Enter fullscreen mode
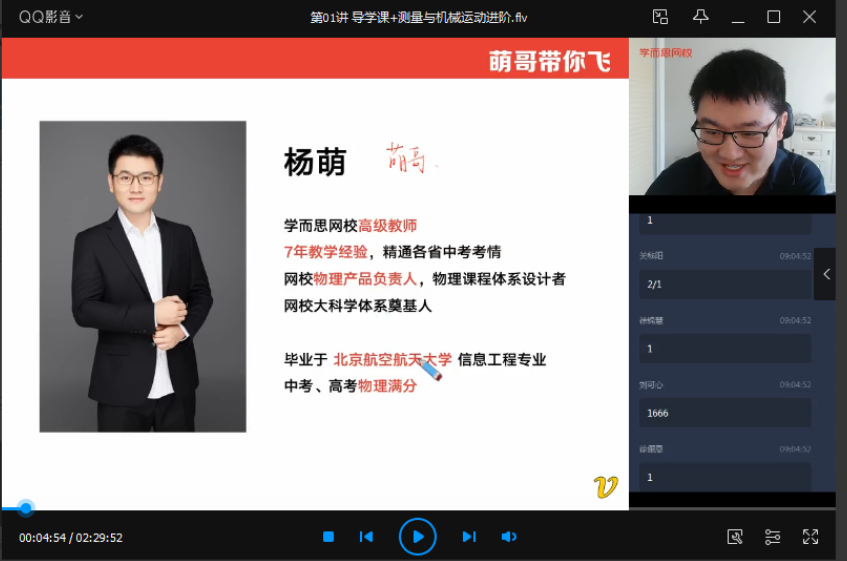Image resolution: width=847 pixels, height=561 pixels. click(x=810, y=537)
